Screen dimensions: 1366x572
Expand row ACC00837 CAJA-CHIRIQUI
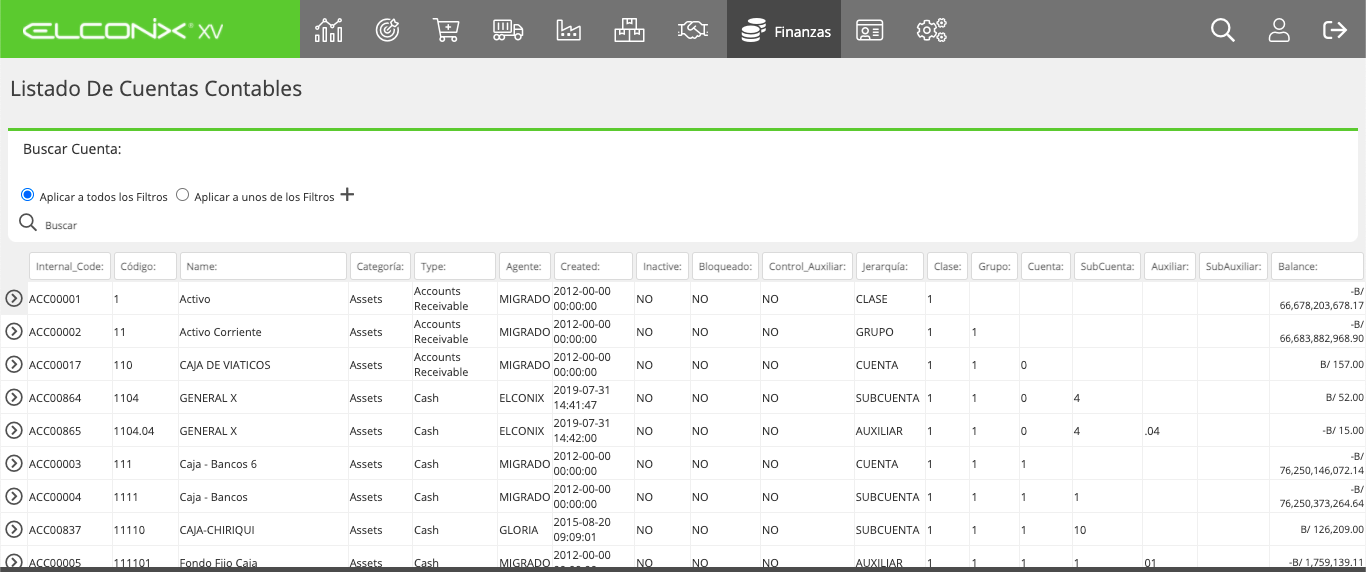pyautogui.click(x=14, y=529)
